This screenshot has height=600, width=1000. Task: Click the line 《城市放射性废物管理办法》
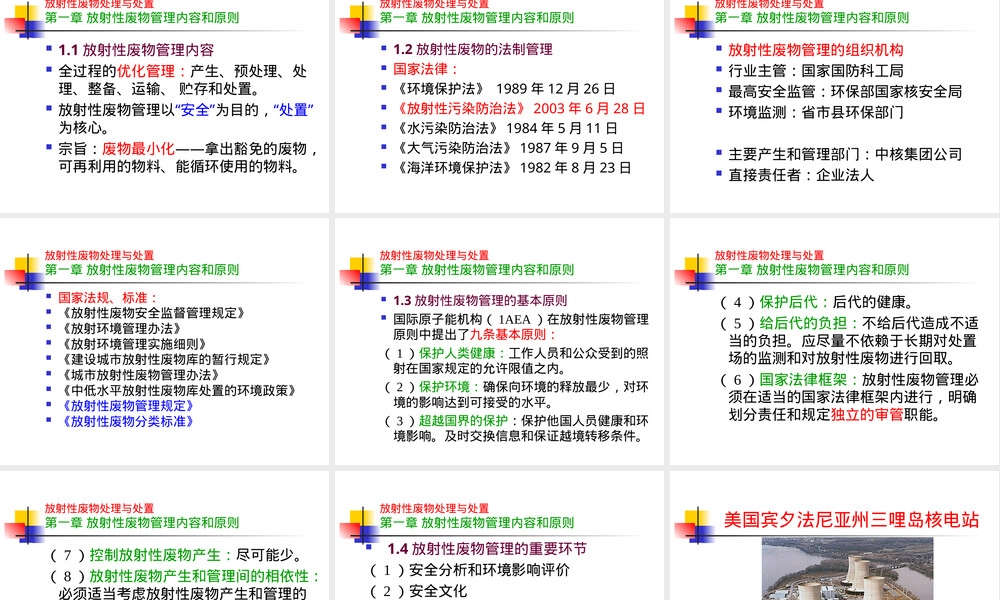(x=139, y=374)
